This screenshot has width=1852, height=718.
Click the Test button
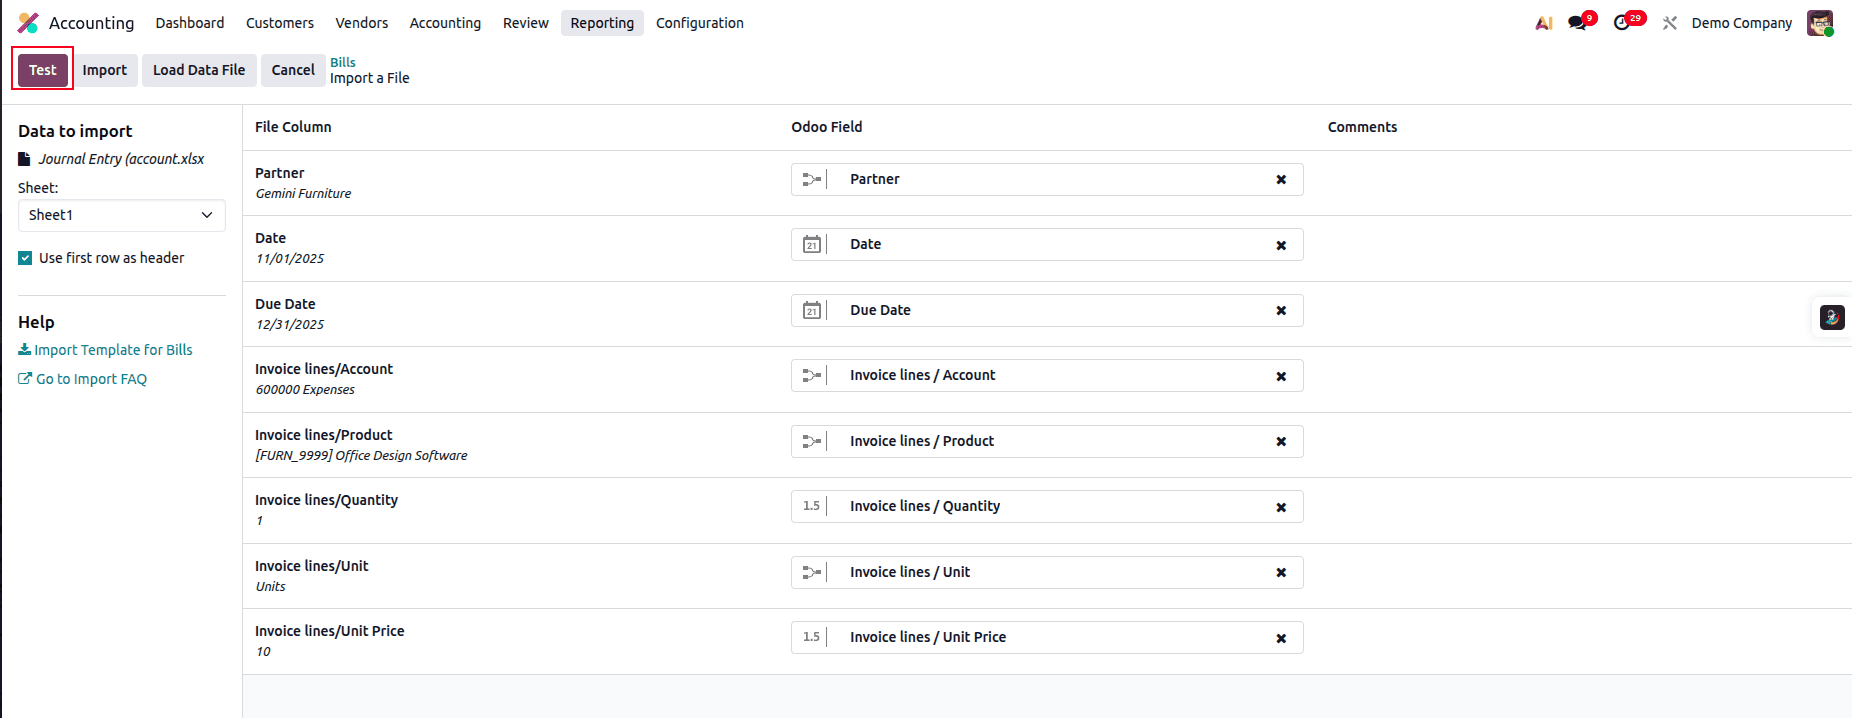(43, 70)
